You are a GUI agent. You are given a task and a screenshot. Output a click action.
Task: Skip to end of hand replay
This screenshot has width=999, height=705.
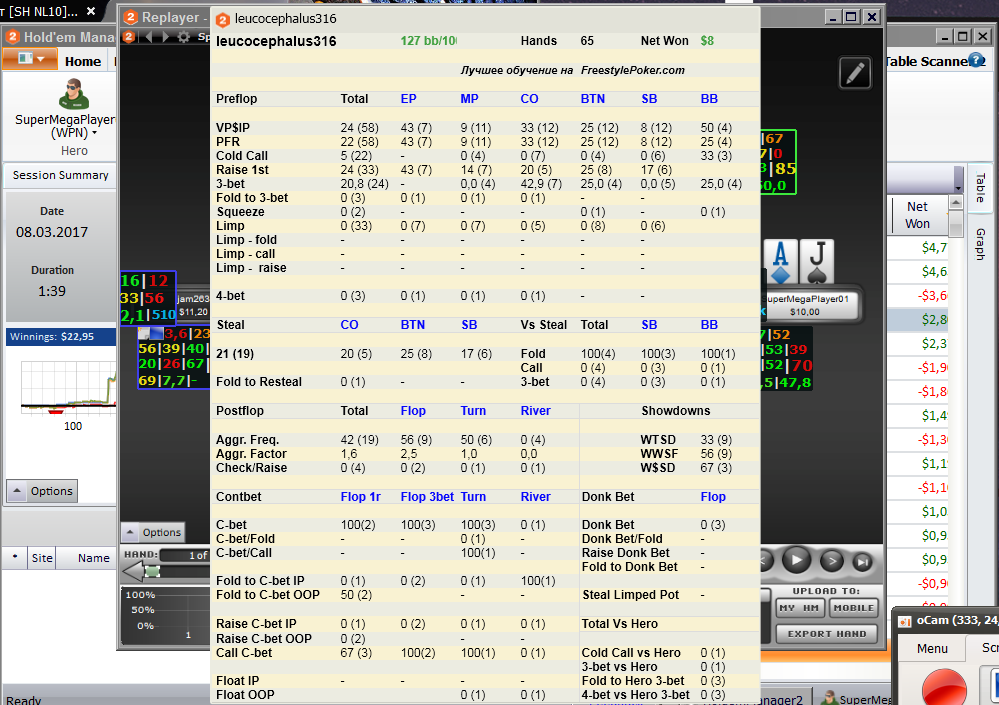pos(863,561)
